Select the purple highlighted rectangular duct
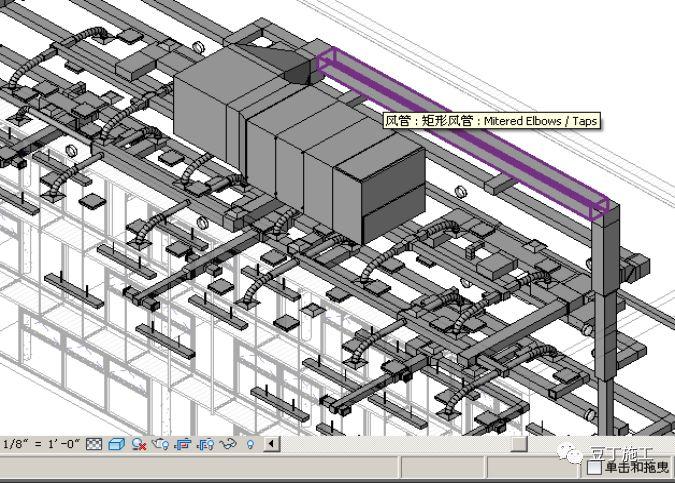Viewport: 675px width, 484px height. pyautogui.click(x=463, y=134)
